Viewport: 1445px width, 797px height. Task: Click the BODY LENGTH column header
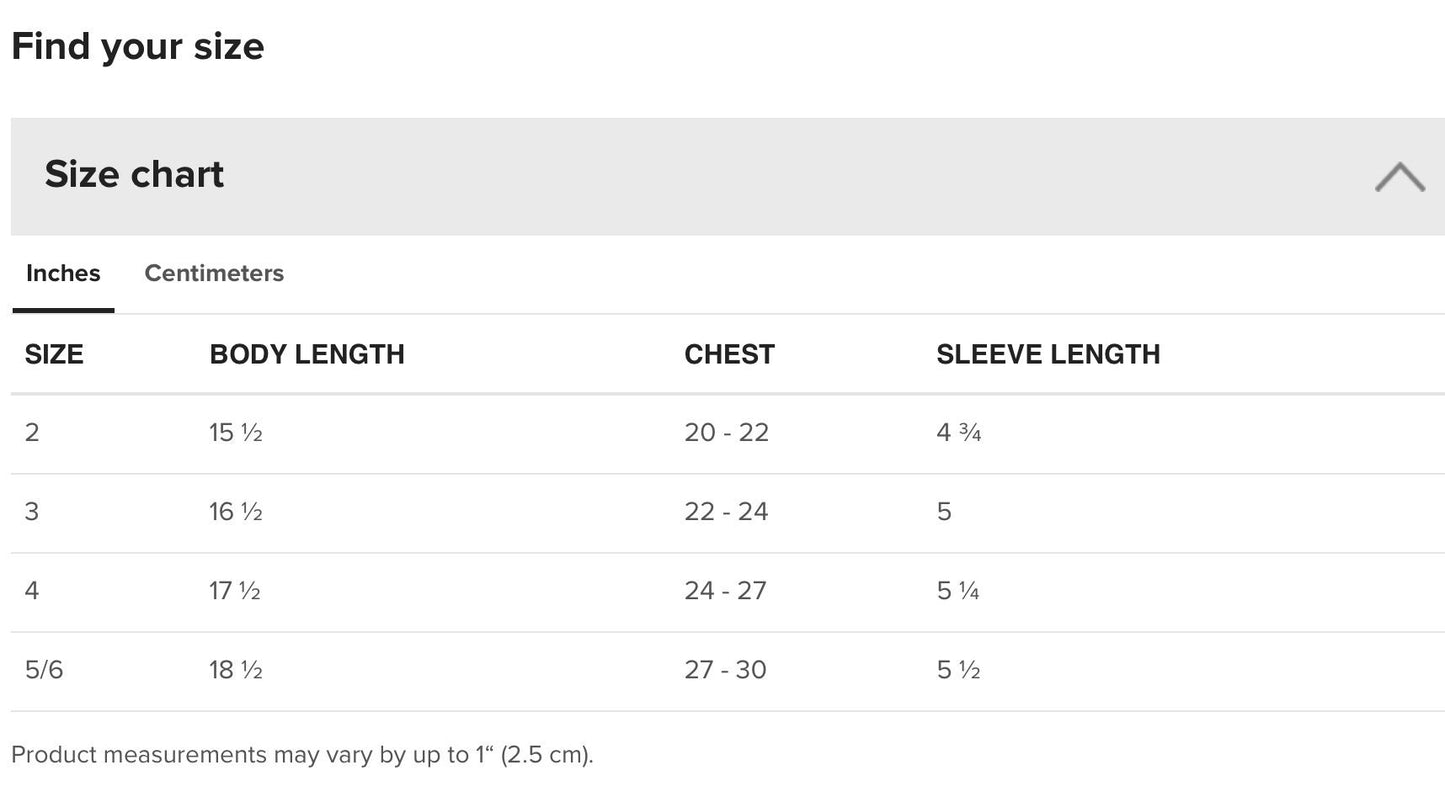(x=307, y=354)
